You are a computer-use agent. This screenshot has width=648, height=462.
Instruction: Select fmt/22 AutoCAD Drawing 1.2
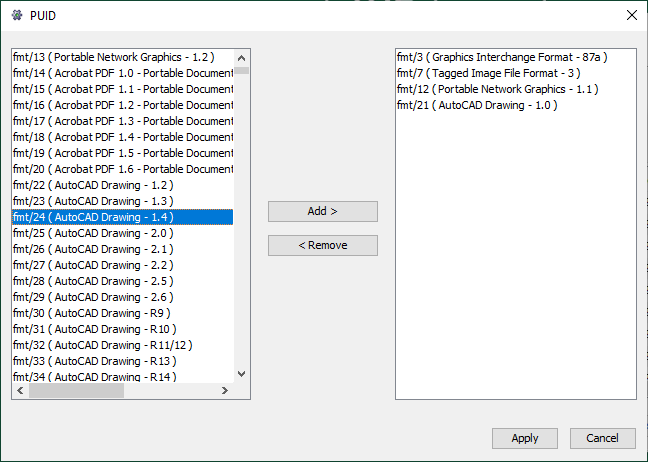pos(123,185)
